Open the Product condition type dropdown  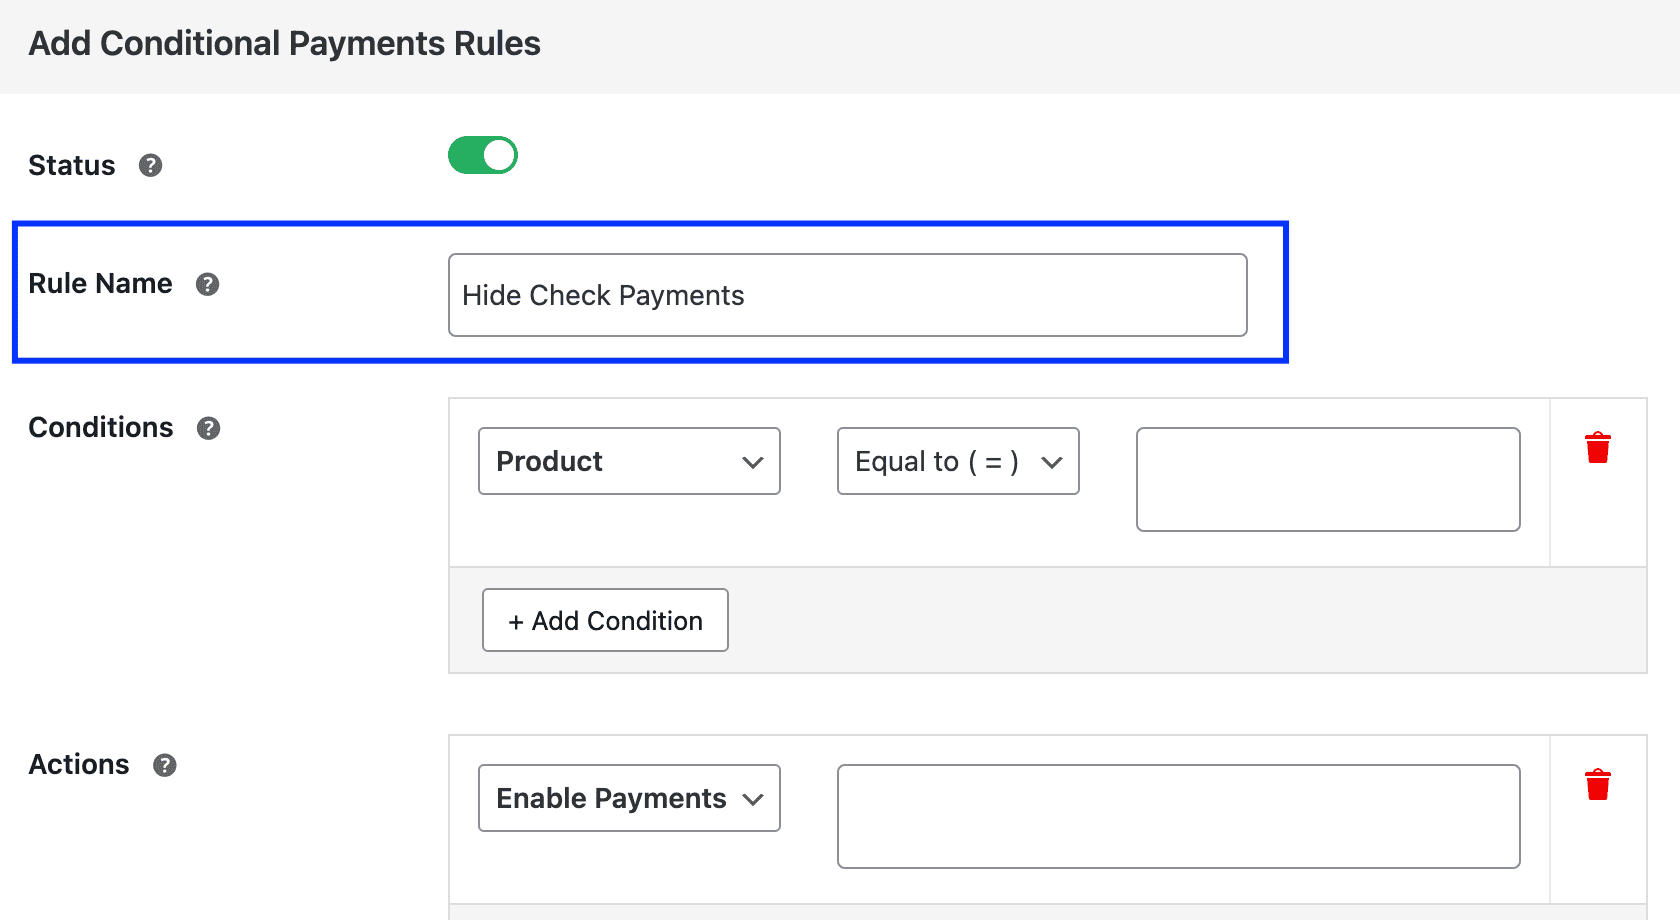click(628, 461)
